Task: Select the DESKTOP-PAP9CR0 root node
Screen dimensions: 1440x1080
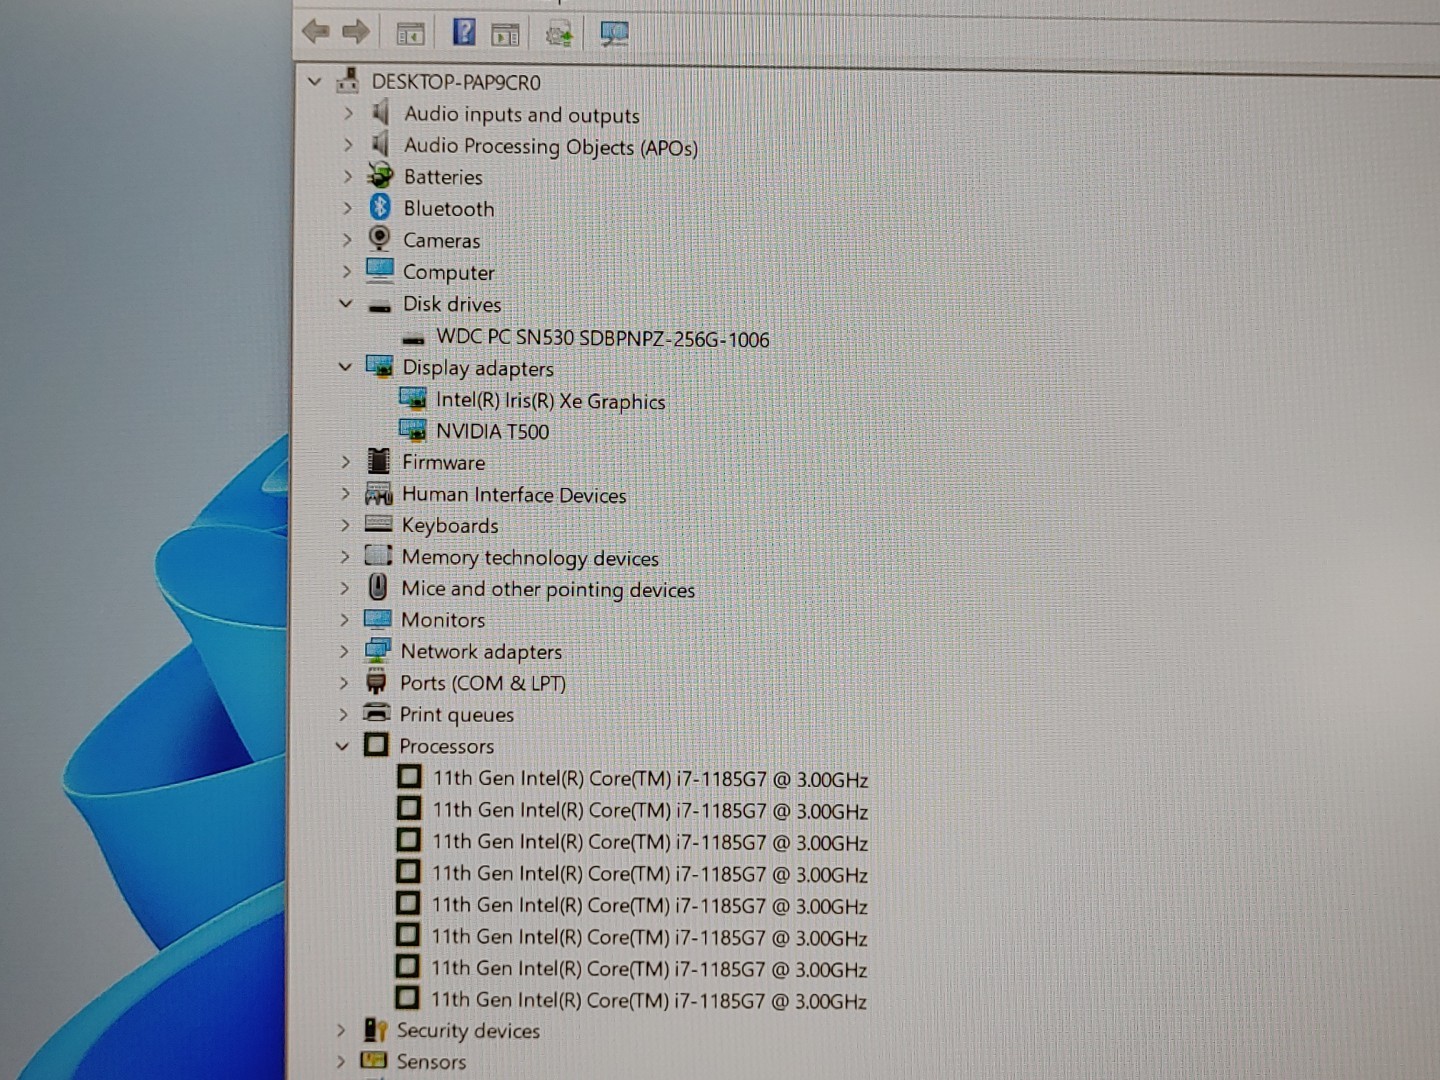Action: coord(456,82)
